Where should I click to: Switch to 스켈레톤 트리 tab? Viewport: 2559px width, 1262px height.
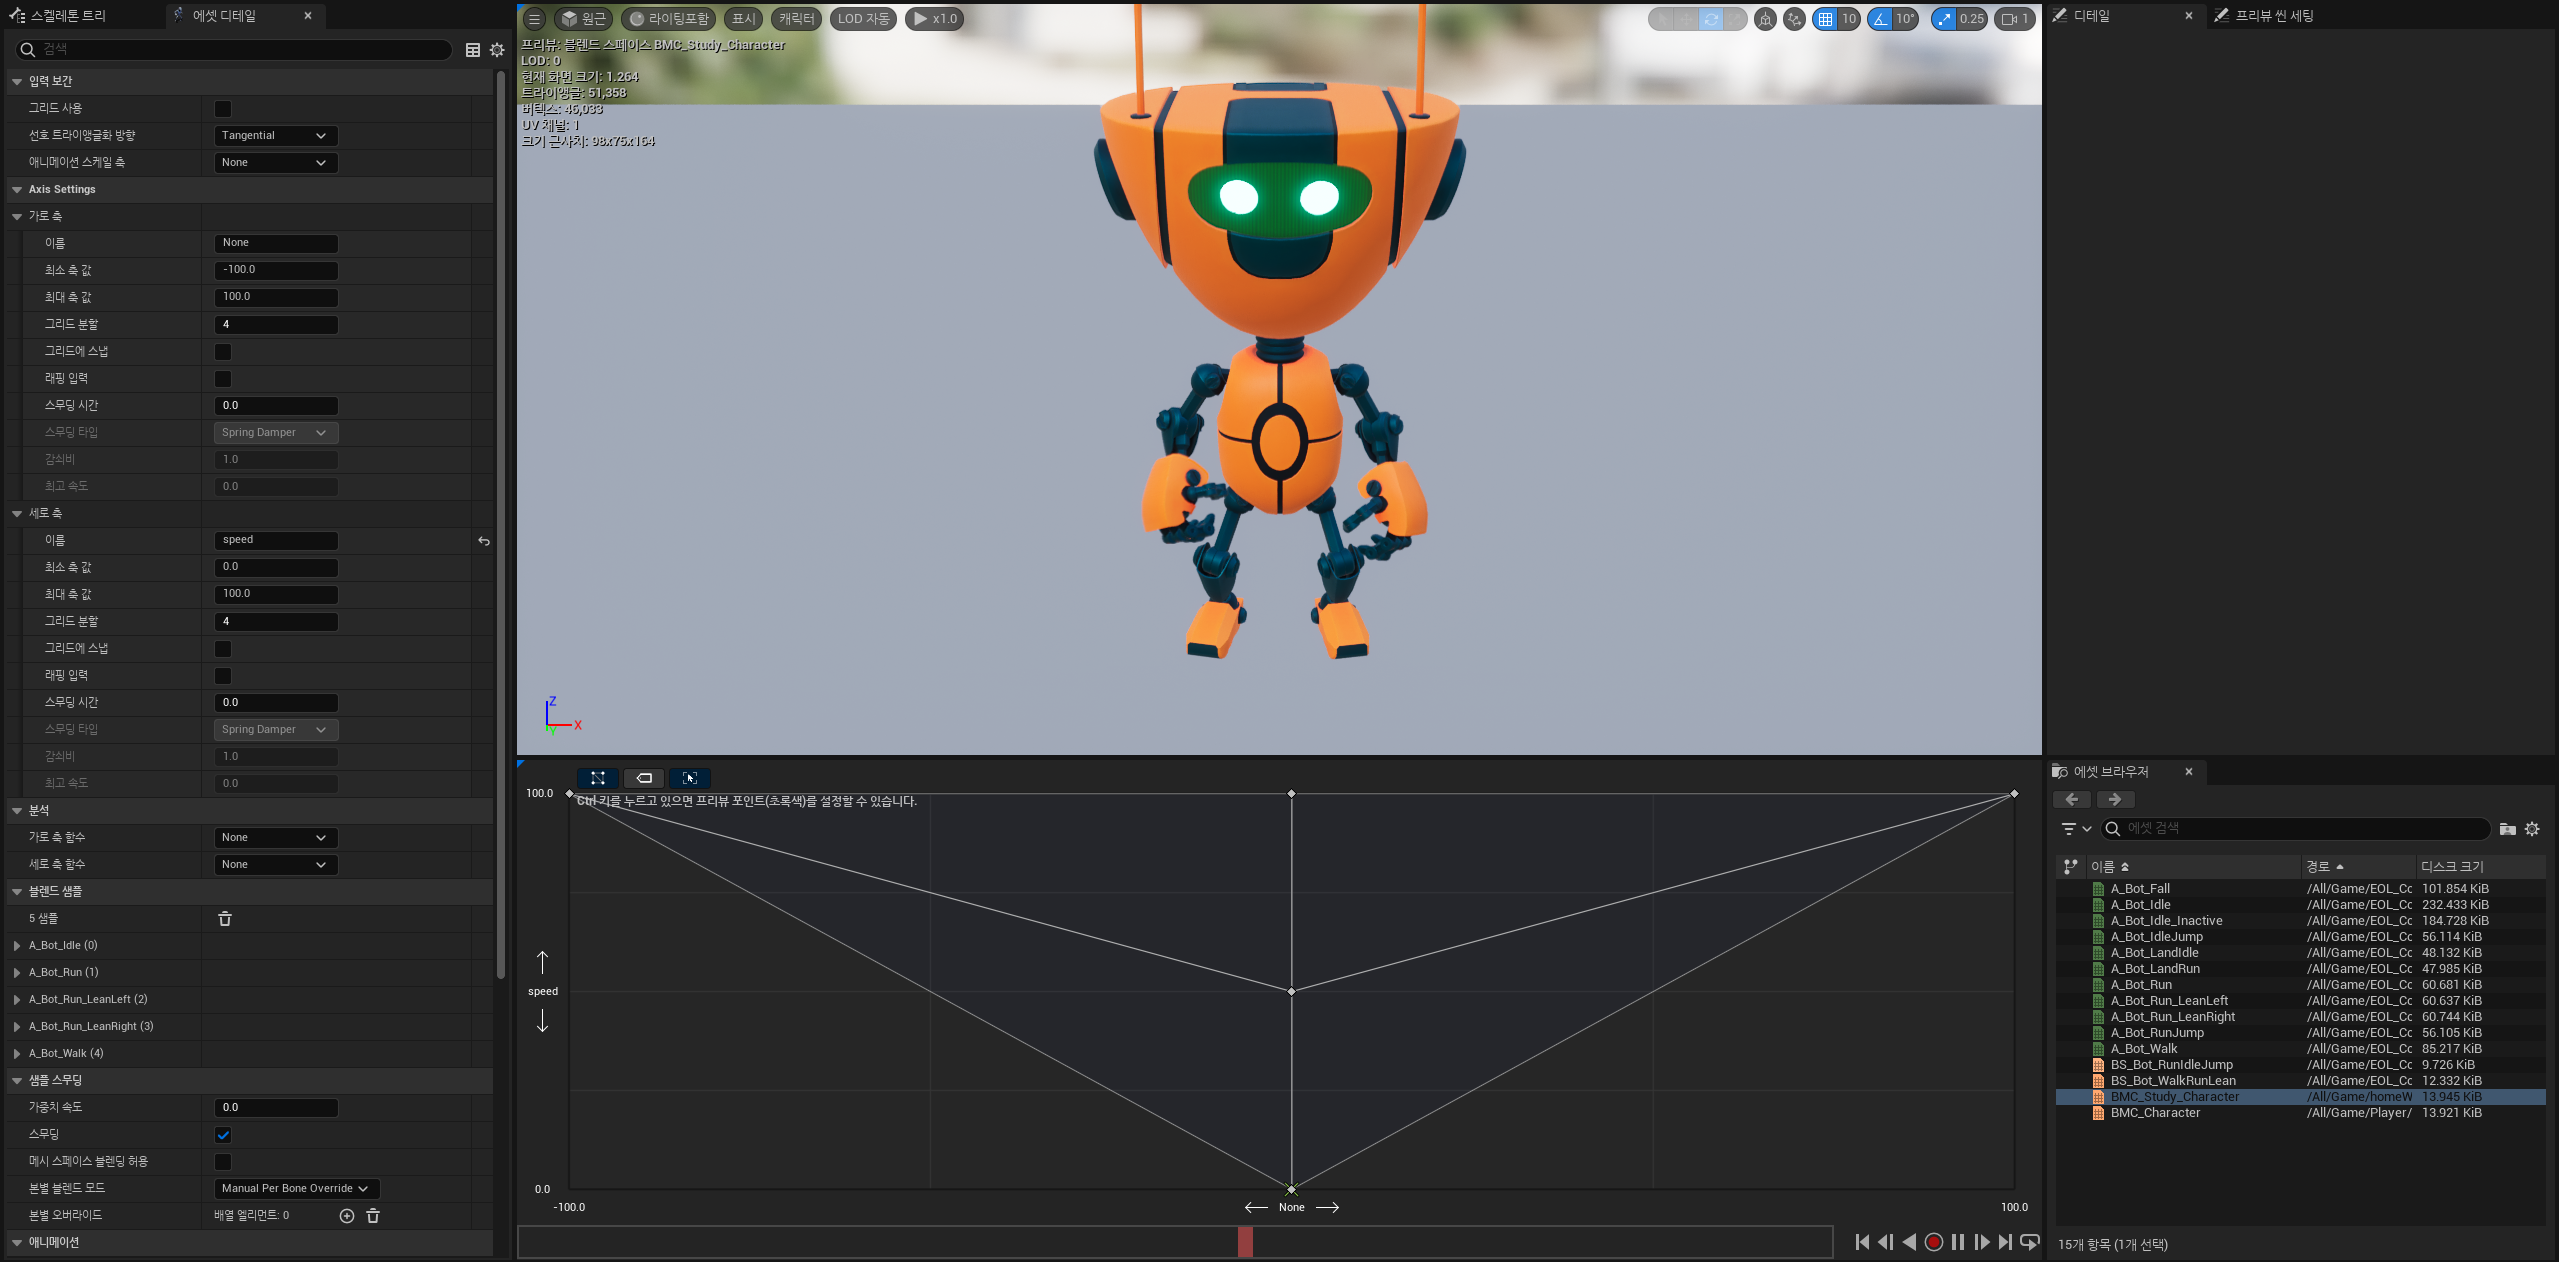pyautogui.click(x=66, y=16)
